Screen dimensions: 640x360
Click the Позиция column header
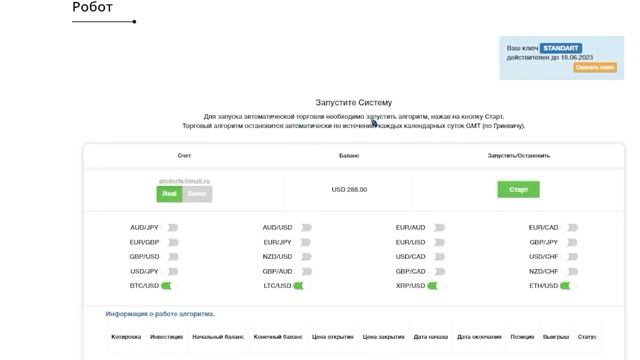coord(522,337)
